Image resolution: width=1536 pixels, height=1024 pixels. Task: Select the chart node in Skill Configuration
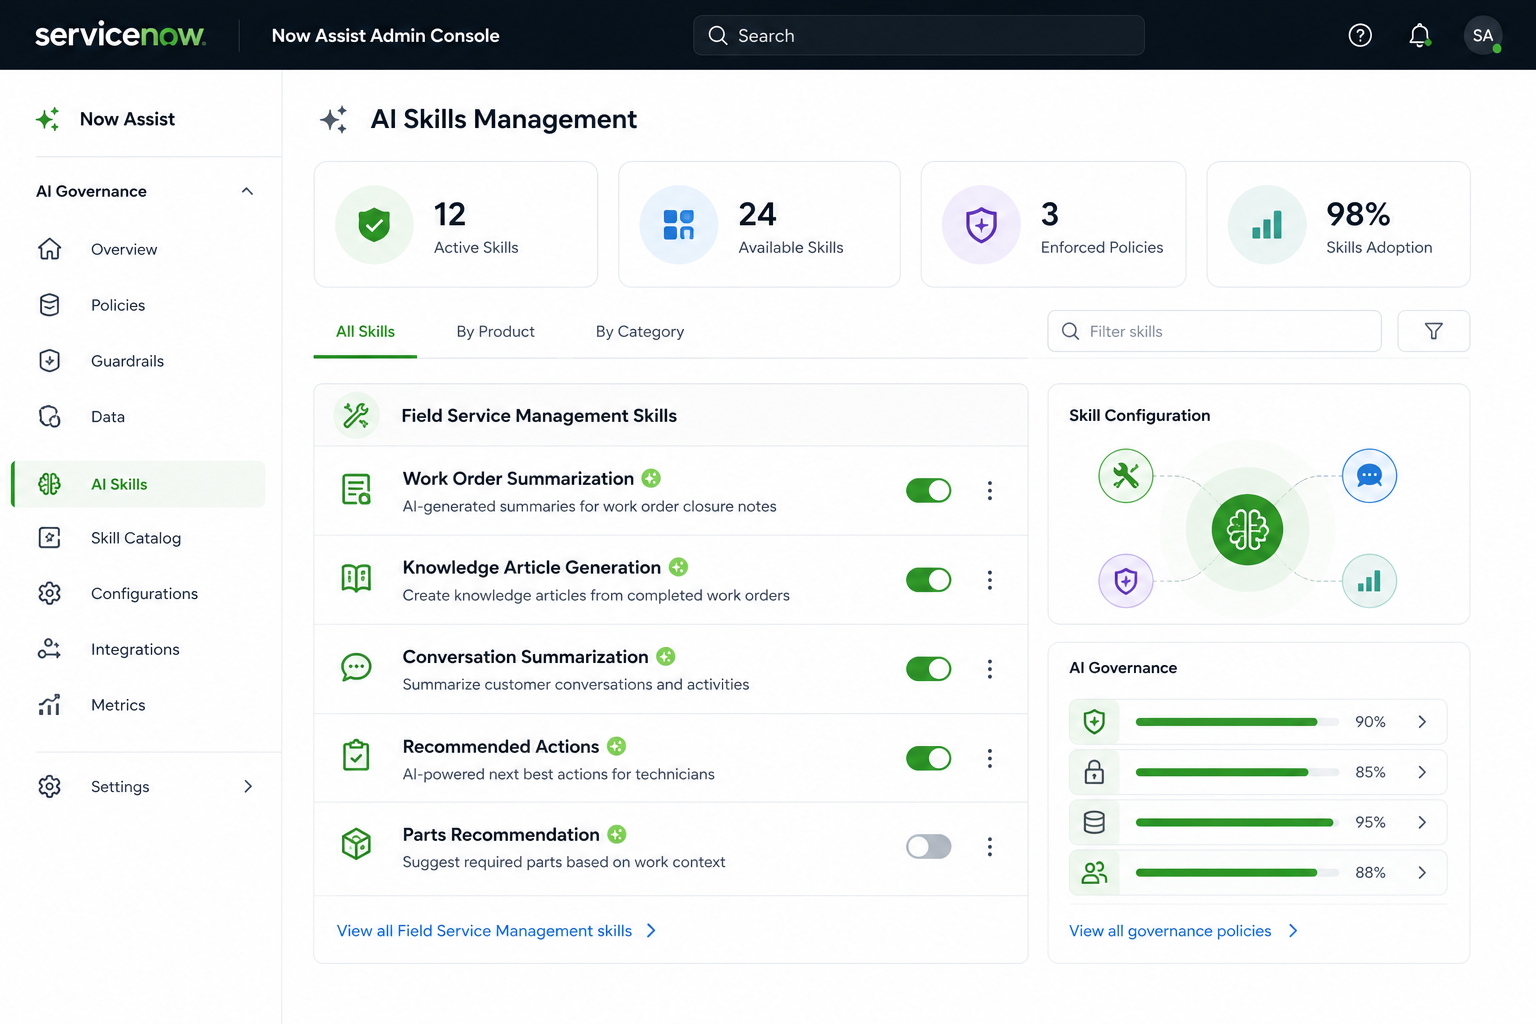pyautogui.click(x=1369, y=580)
